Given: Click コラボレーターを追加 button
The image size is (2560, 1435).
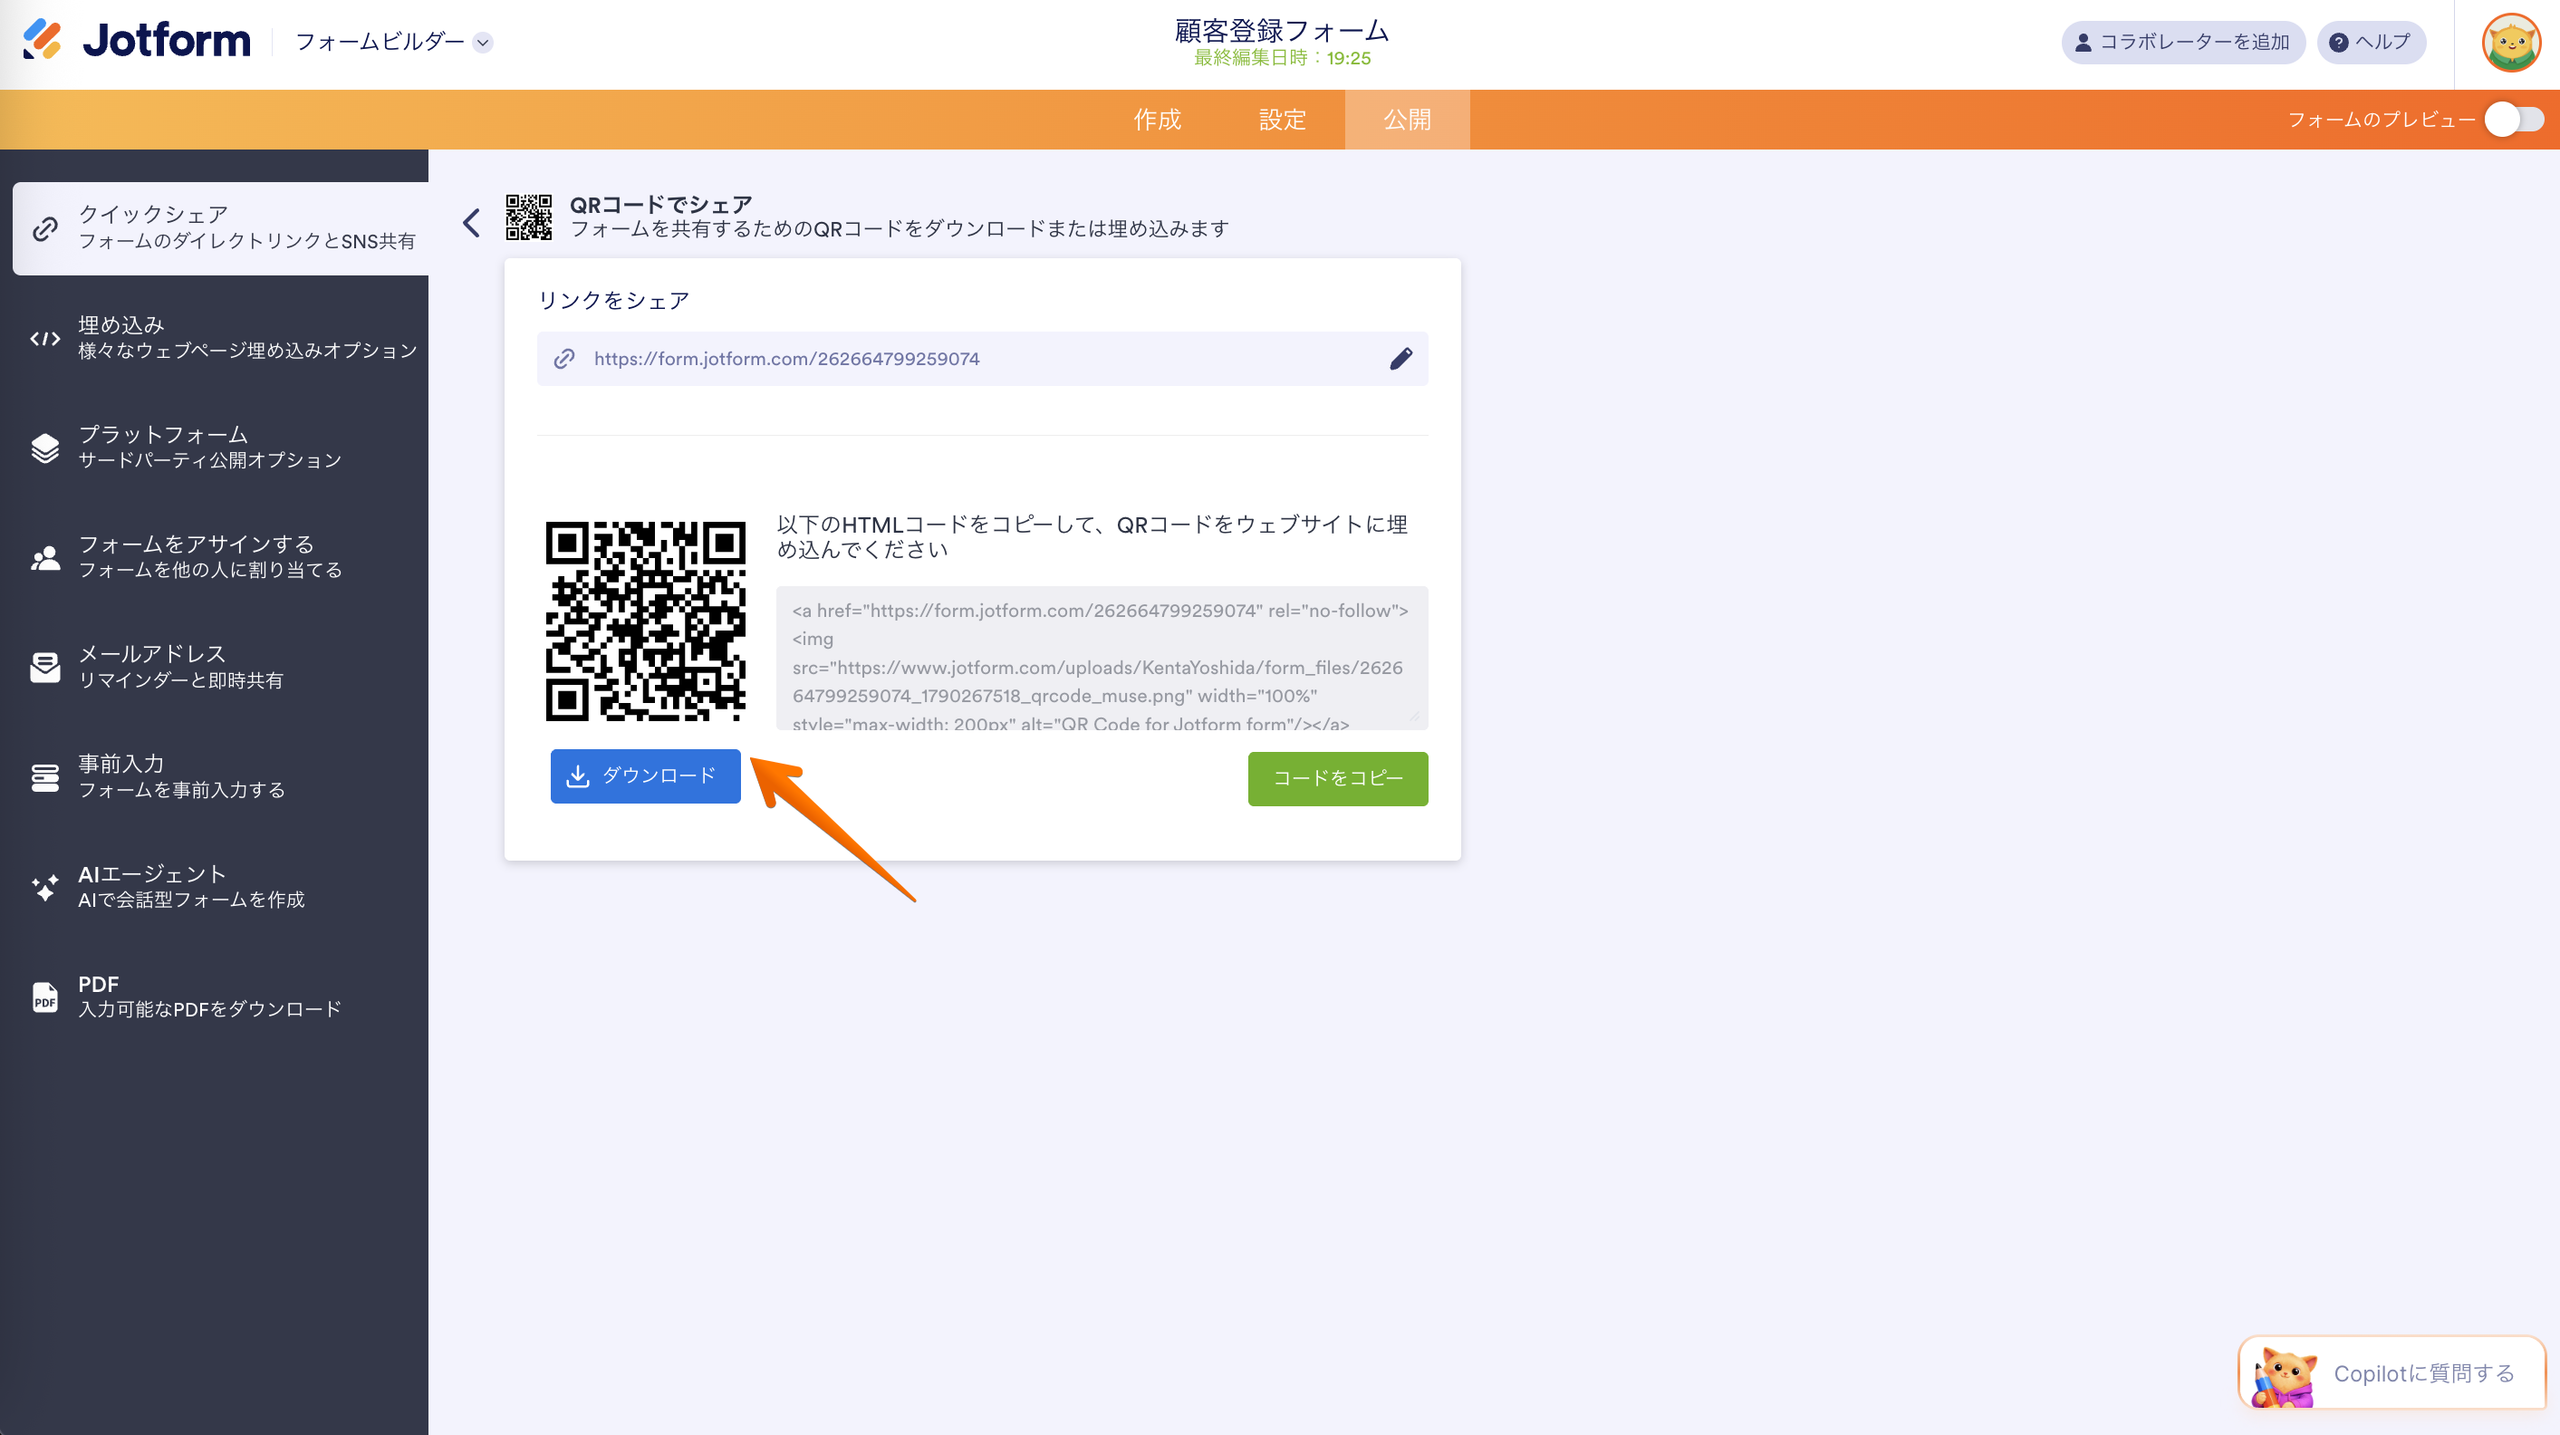Looking at the screenshot, I should [x=2183, y=42].
